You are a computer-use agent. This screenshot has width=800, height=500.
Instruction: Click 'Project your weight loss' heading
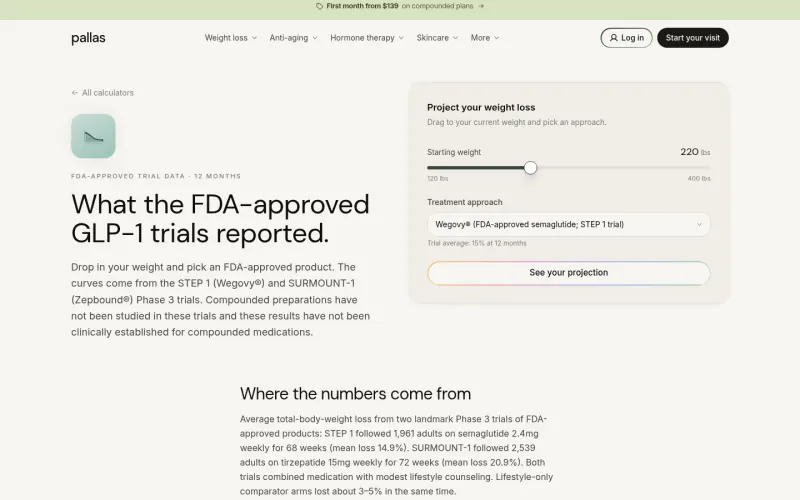pyautogui.click(x=481, y=108)
